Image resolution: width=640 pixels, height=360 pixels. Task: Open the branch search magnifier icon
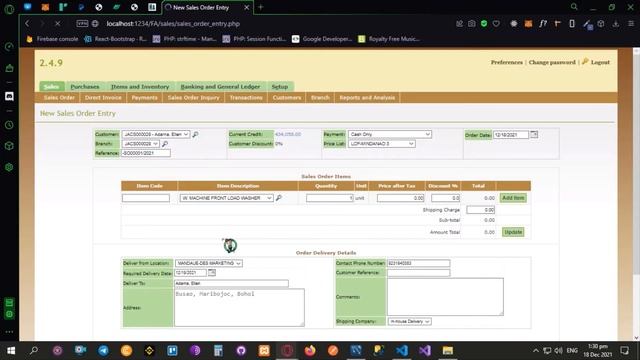pos(165,144)
